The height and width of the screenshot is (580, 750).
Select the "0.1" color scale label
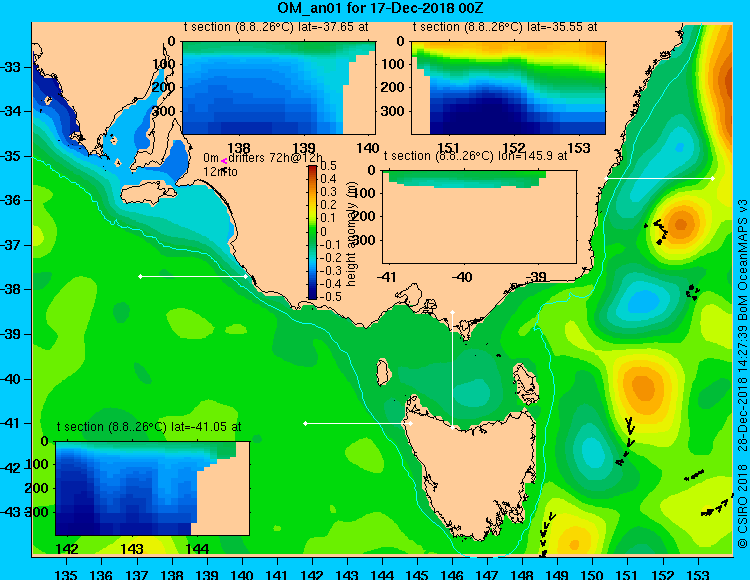coord(329,218)
